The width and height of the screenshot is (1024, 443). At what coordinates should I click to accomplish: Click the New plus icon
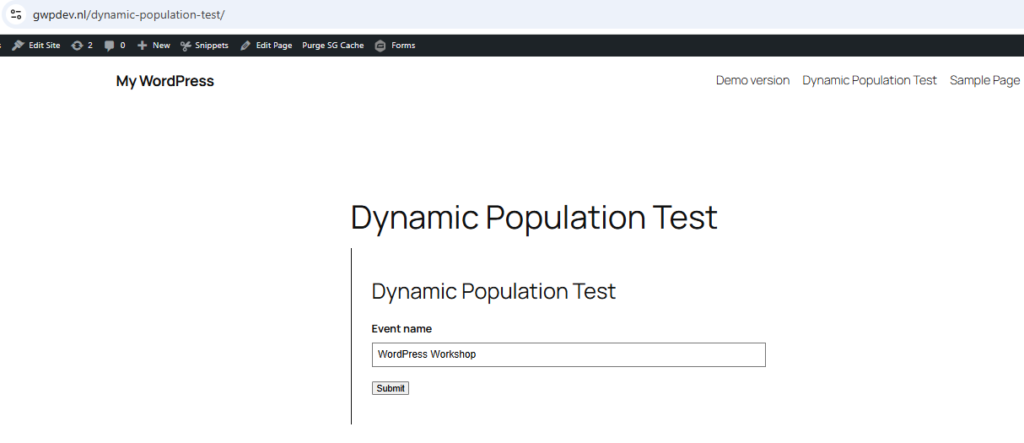pyautogui.click(x=142, y=45)
